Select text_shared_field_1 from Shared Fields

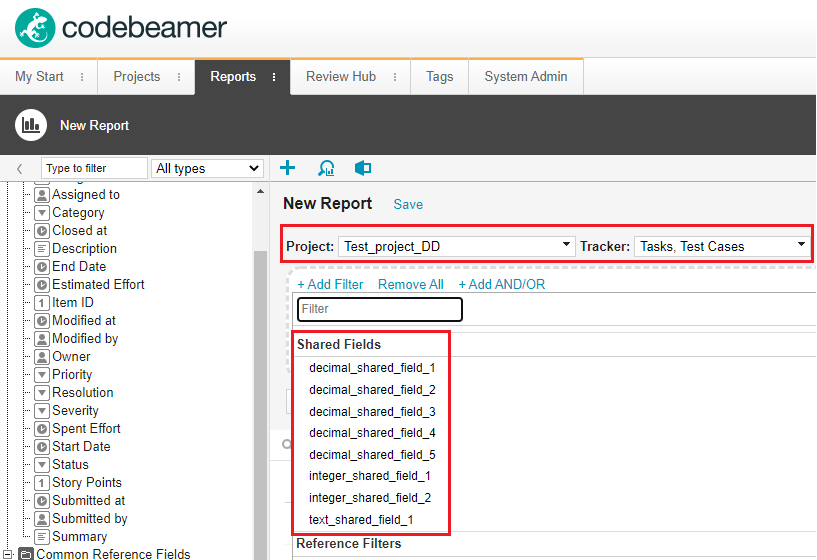tap(361, 519)
